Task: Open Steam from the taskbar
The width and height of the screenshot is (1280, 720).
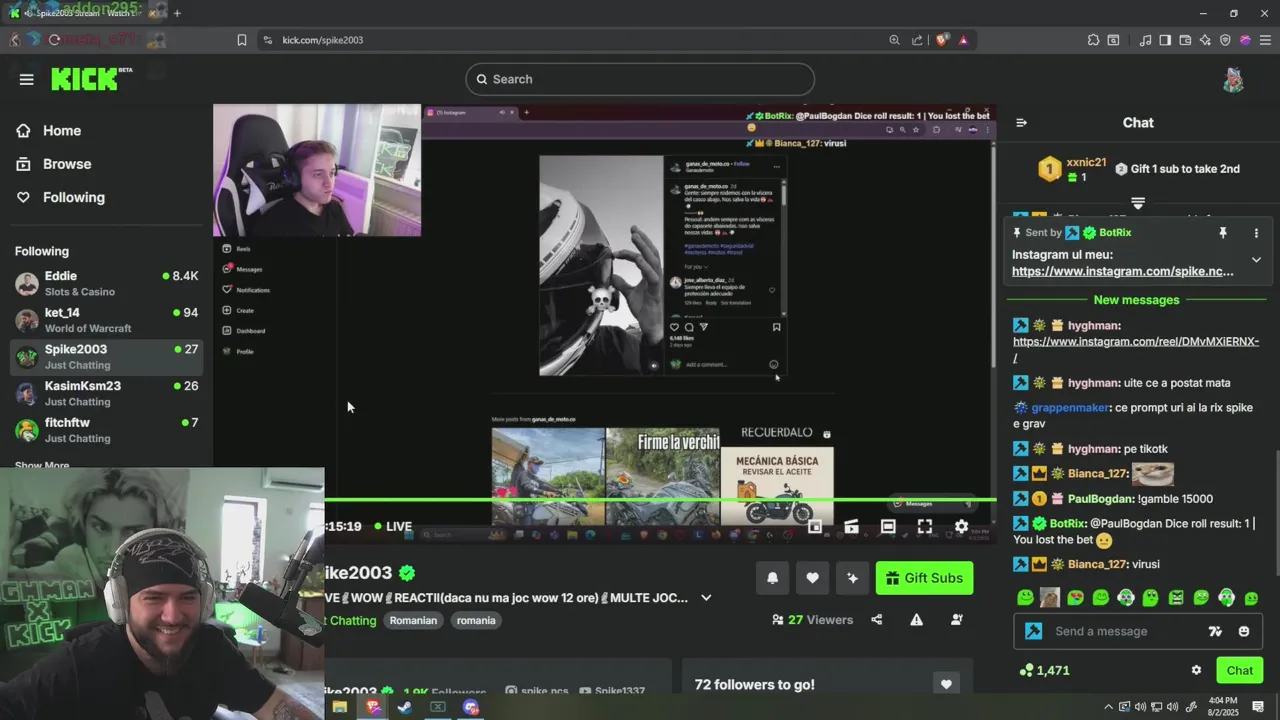Action: pyautogui.click(x=405, y=707)
